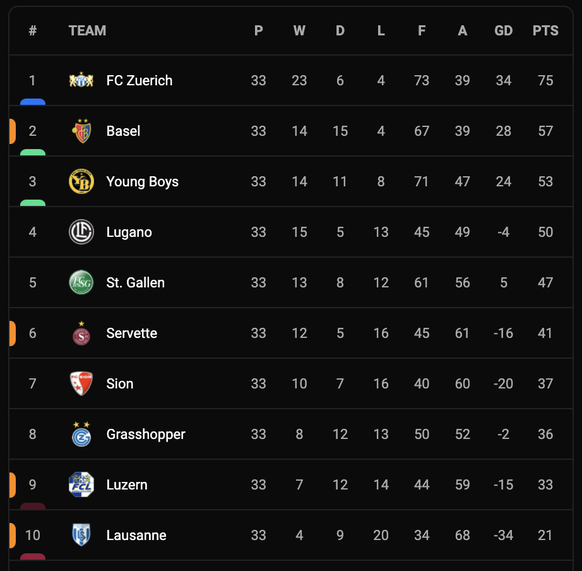Viewport: 582px width, 571px height.
Task: Select Lugano's points value 50
Action: coord(545,232)
